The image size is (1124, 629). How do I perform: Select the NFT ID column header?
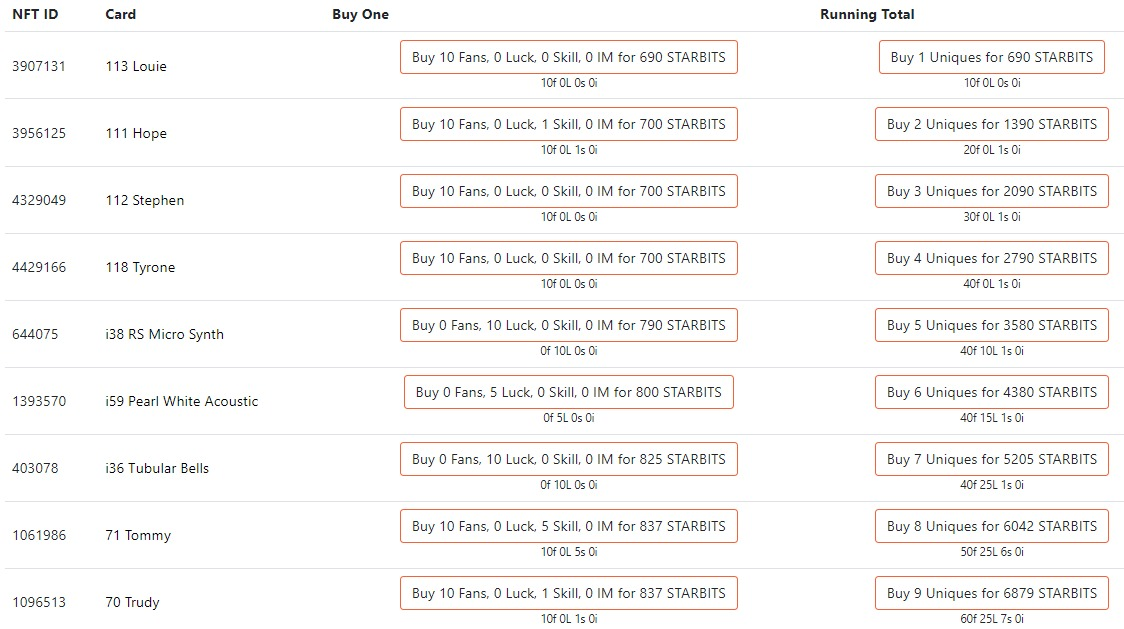35,14
